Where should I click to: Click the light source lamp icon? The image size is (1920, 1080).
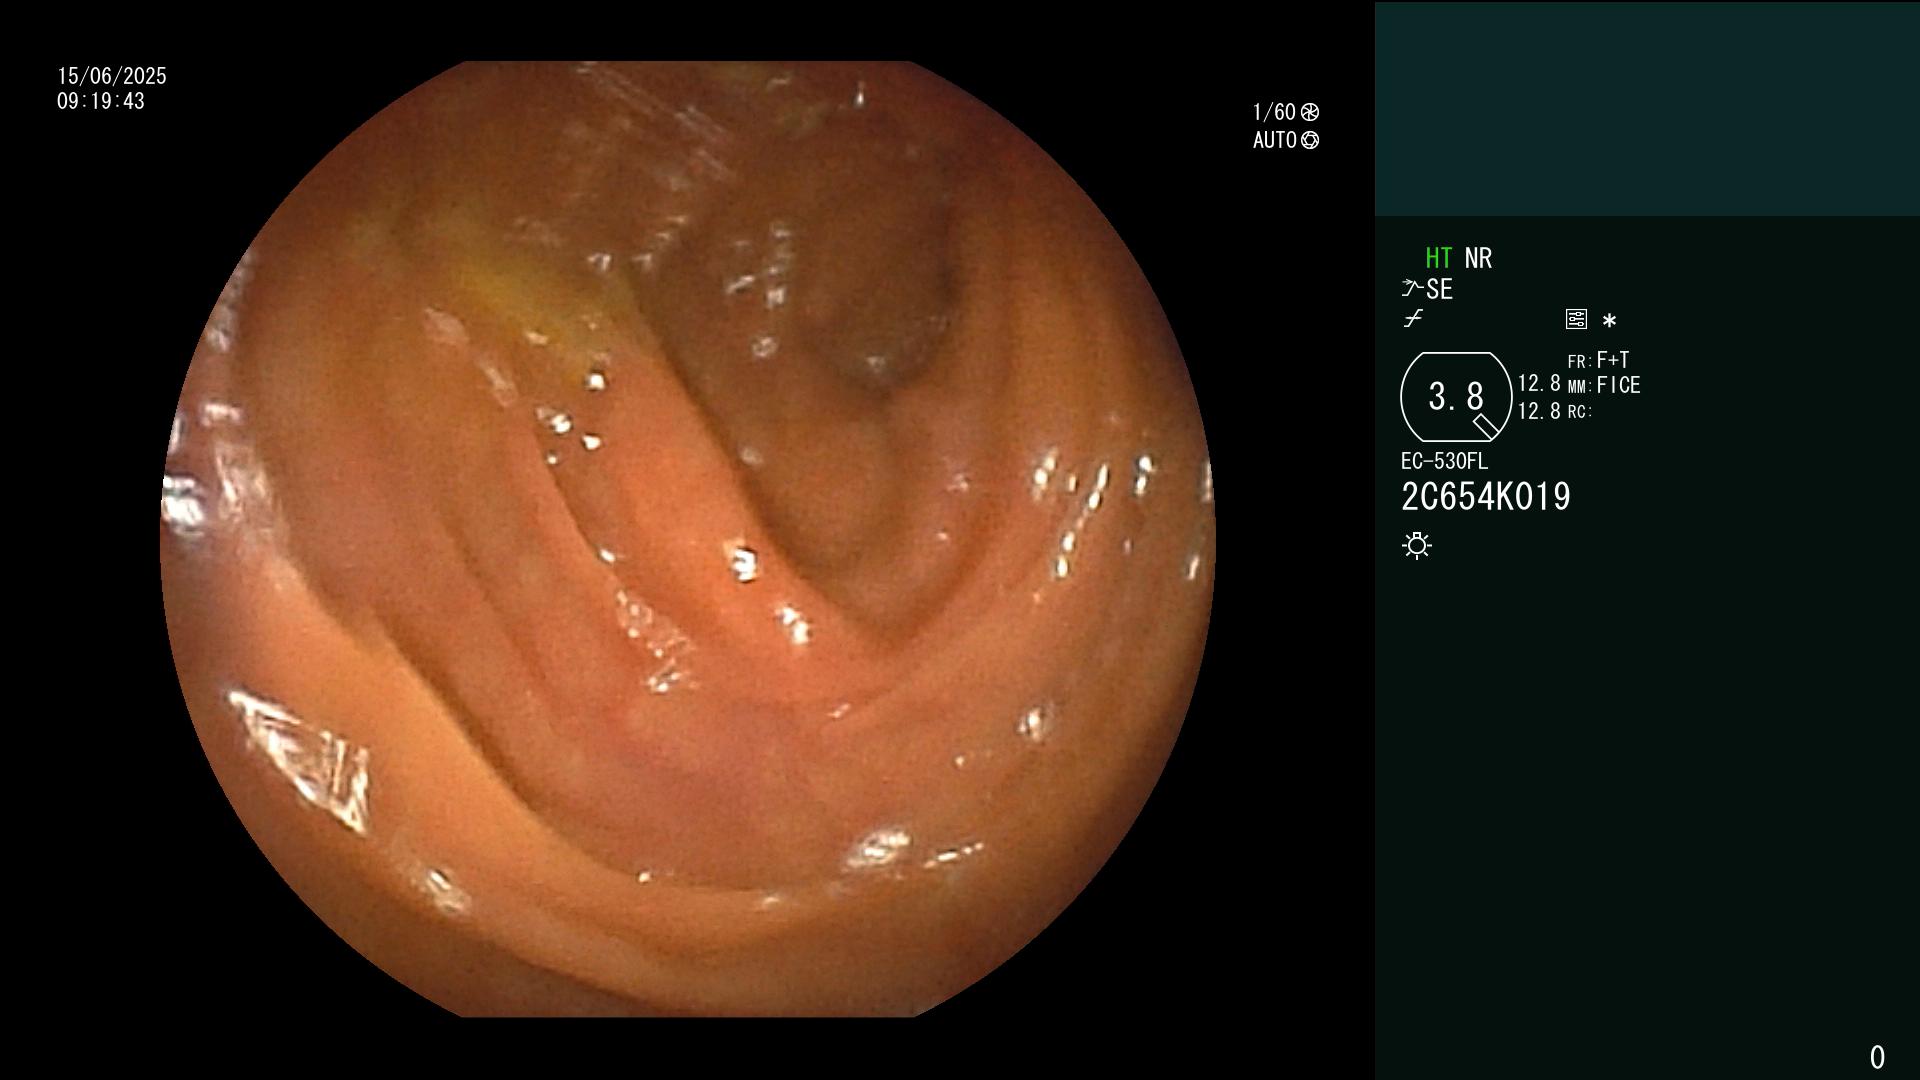tap(1417, 546)
